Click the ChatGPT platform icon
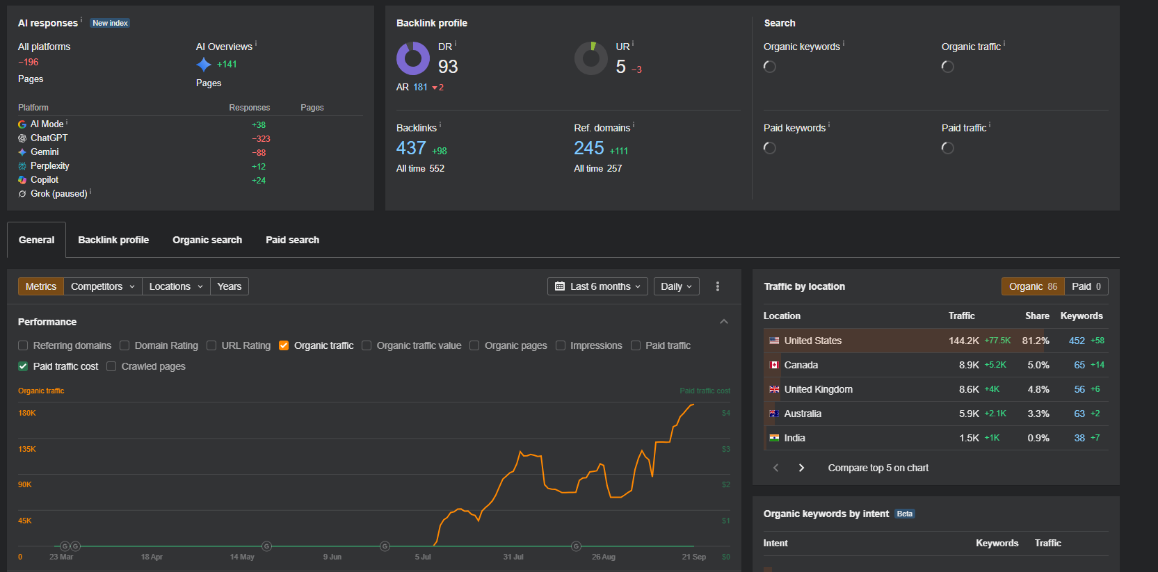Viewport: 1158px width, 572px height. 22,138
